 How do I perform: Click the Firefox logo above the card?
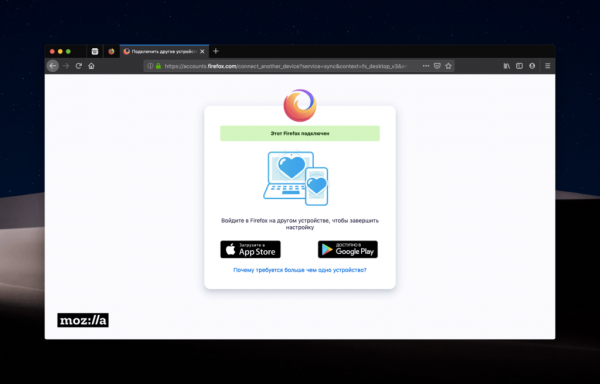point(300,105)
